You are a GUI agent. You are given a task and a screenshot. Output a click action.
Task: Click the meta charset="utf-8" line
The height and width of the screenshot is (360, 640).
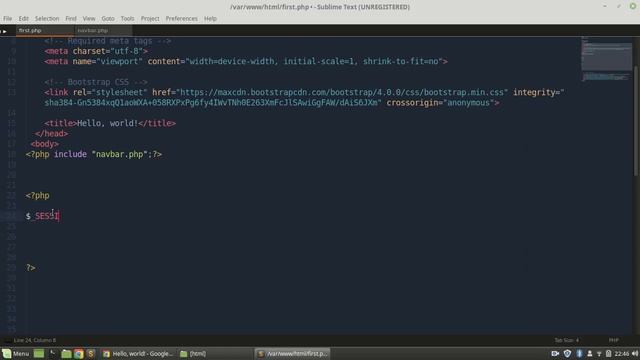click(x=96, y=51)
